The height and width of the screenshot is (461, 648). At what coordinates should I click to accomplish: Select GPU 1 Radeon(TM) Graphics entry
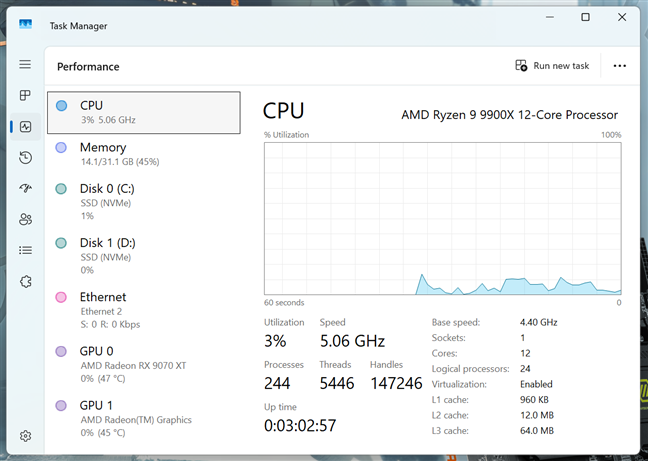[x=144, y=418]
